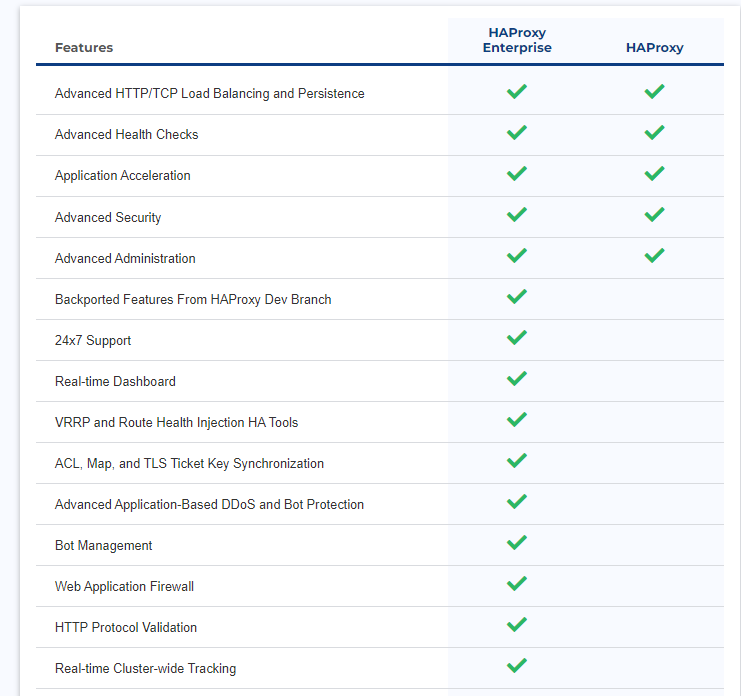The width and height of the screenshot is (741, 696).
Task: Click Advanced Application-Based DDoS and Bot Protection text
Action: (x=209, y=505)
